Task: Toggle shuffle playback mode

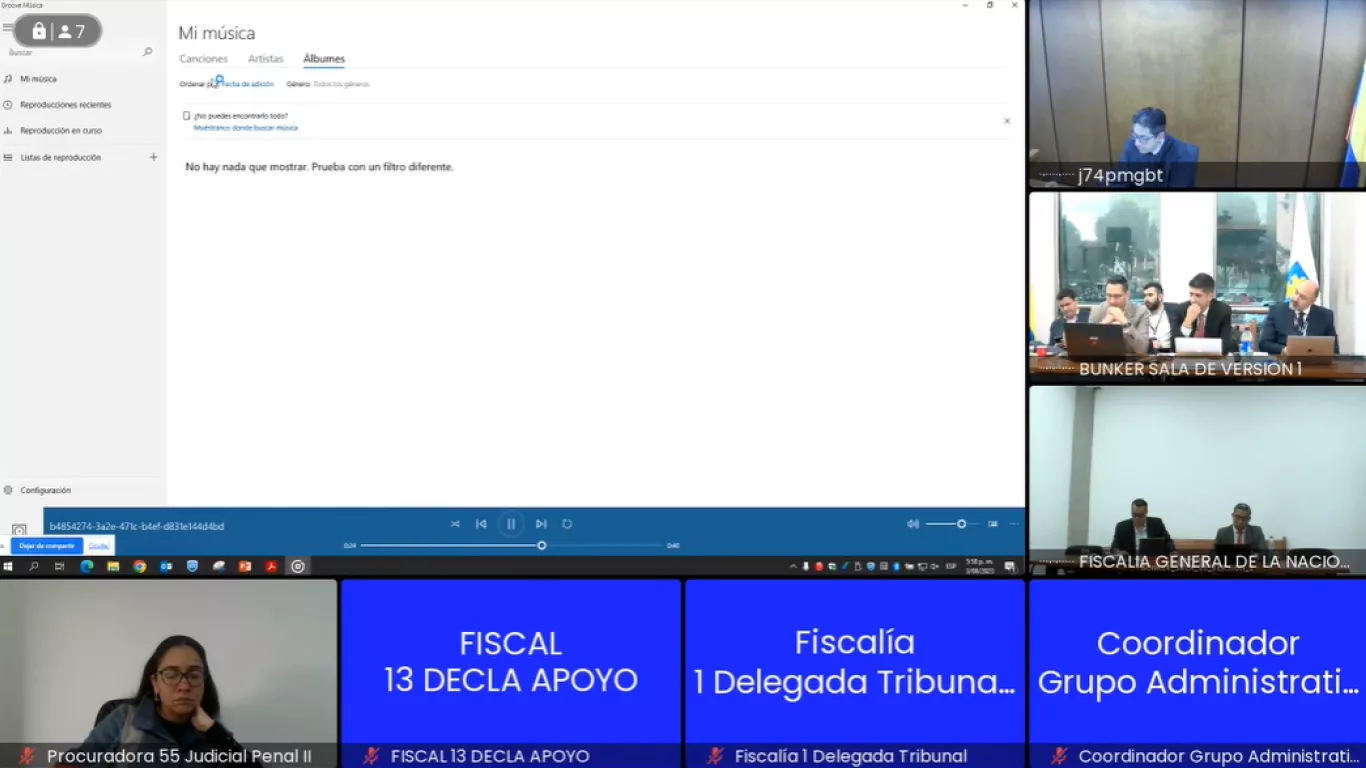Action: (455, 523)
